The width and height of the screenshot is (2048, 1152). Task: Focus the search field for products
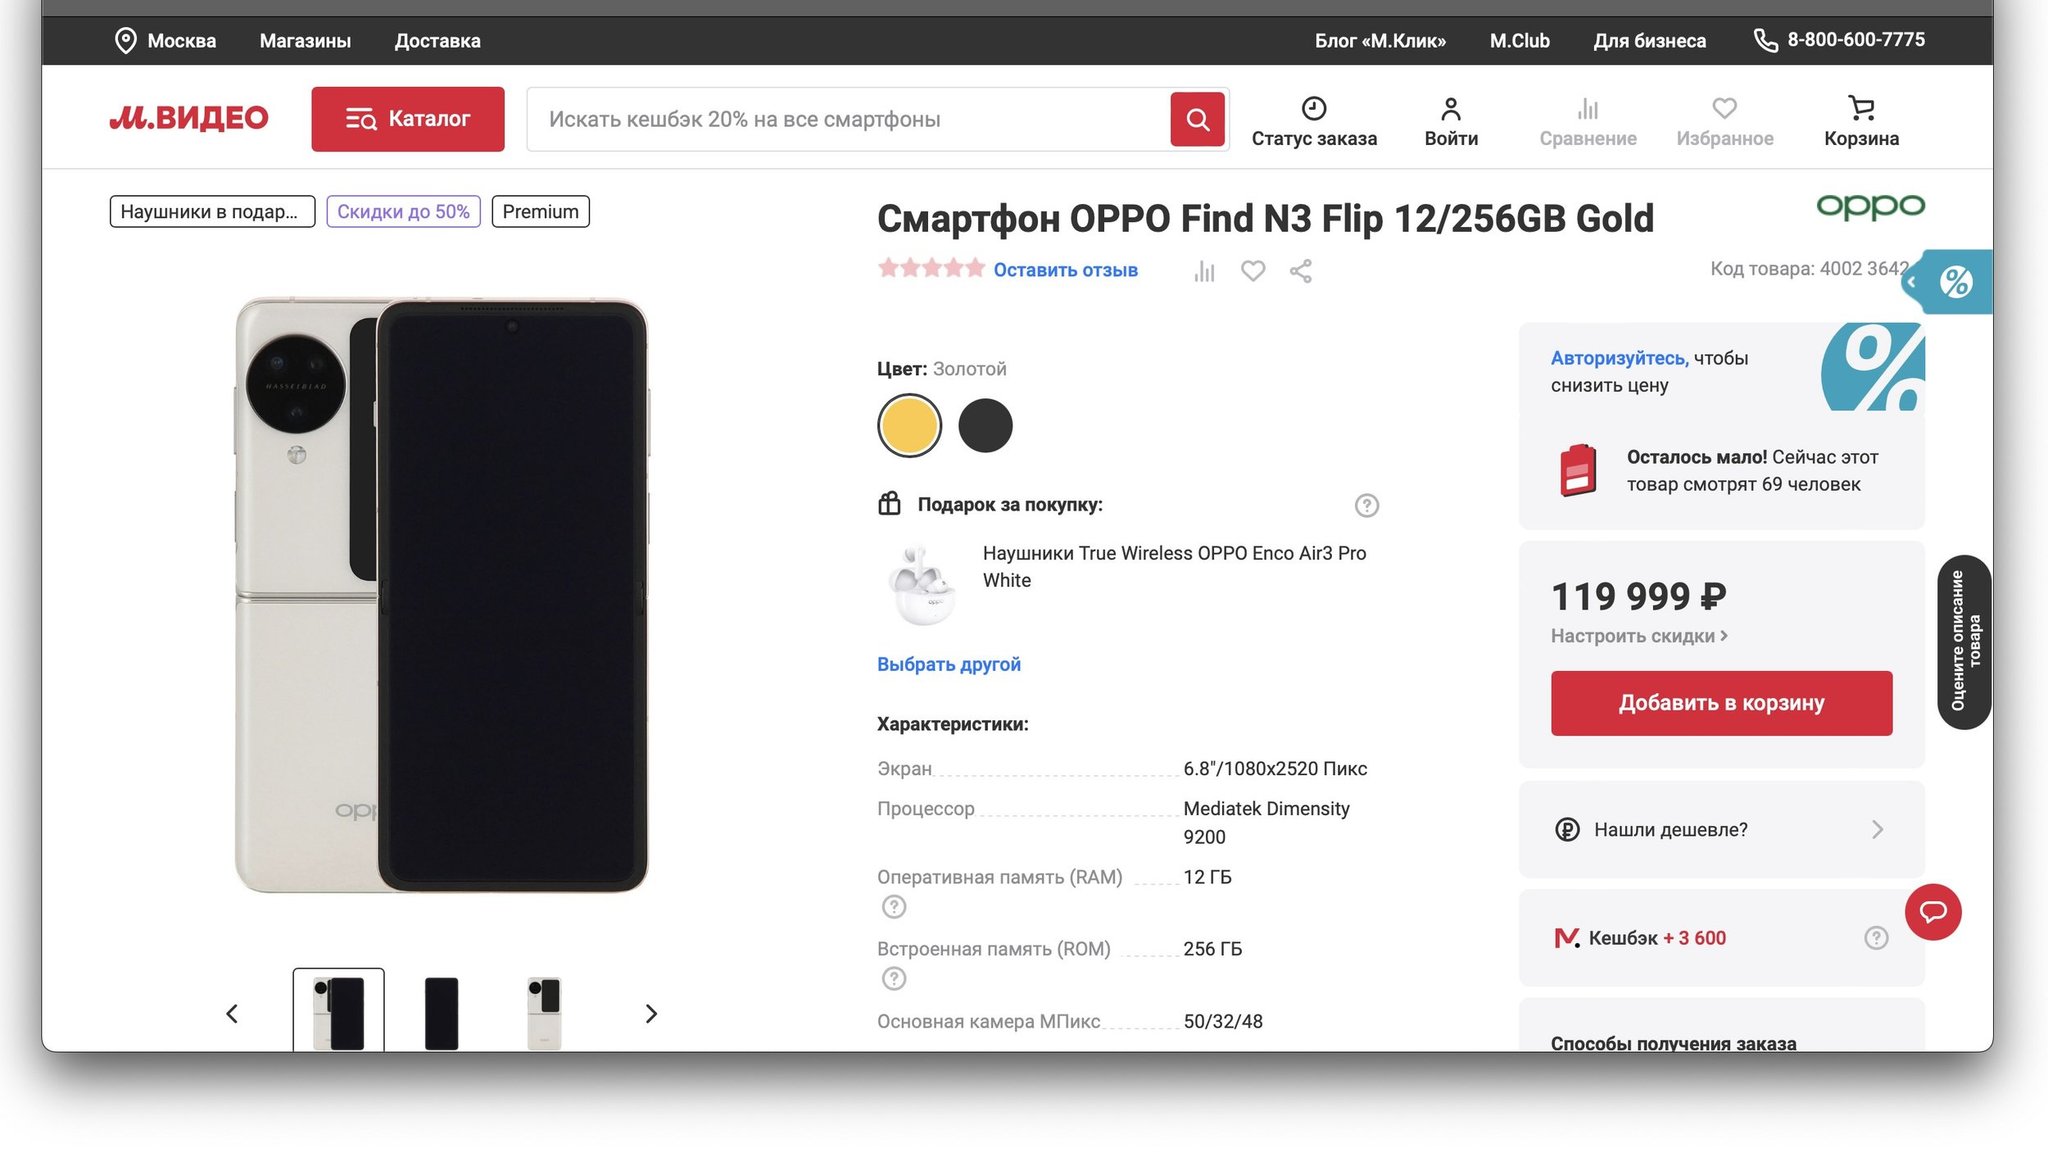(x=848, y=119)
